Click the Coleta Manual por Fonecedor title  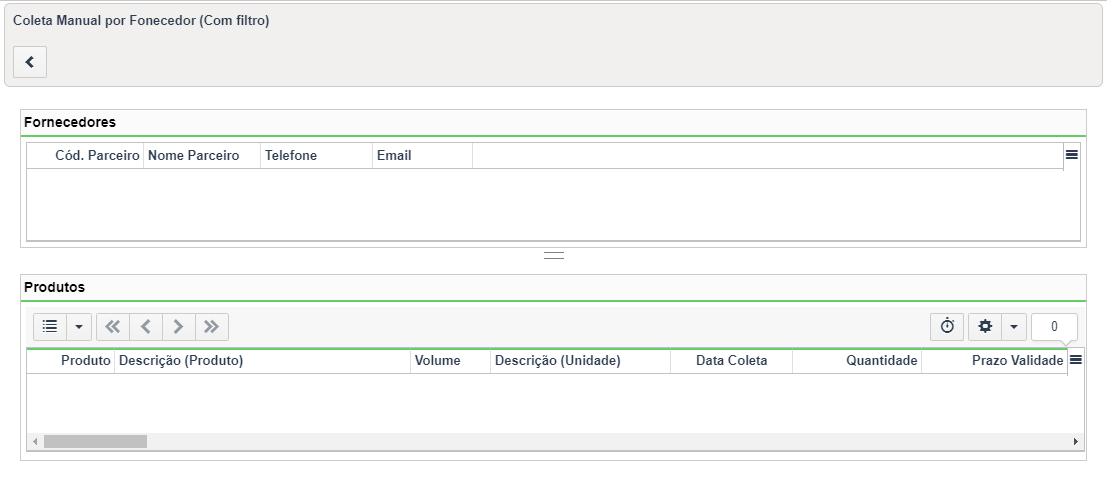coord(141,21)
